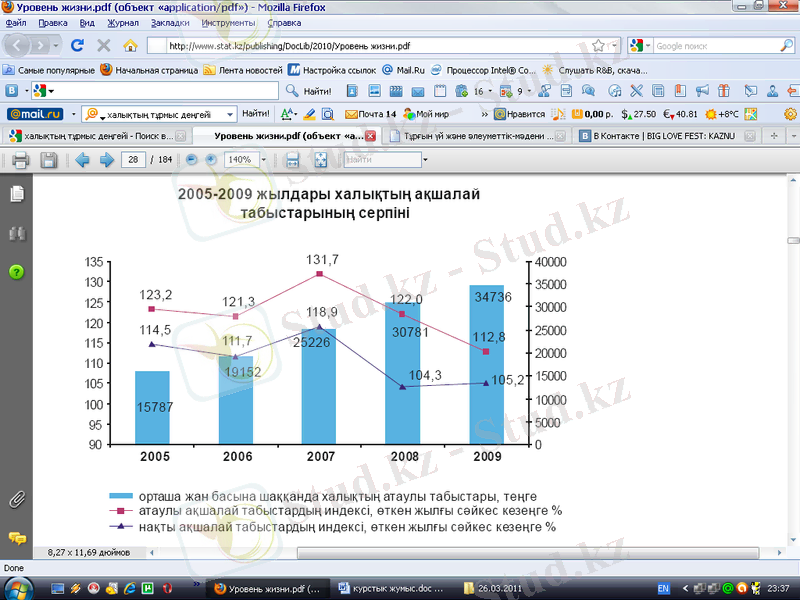Click the PDF print icon
Screen dimensions: 800x600
click(x=21, y=160)
